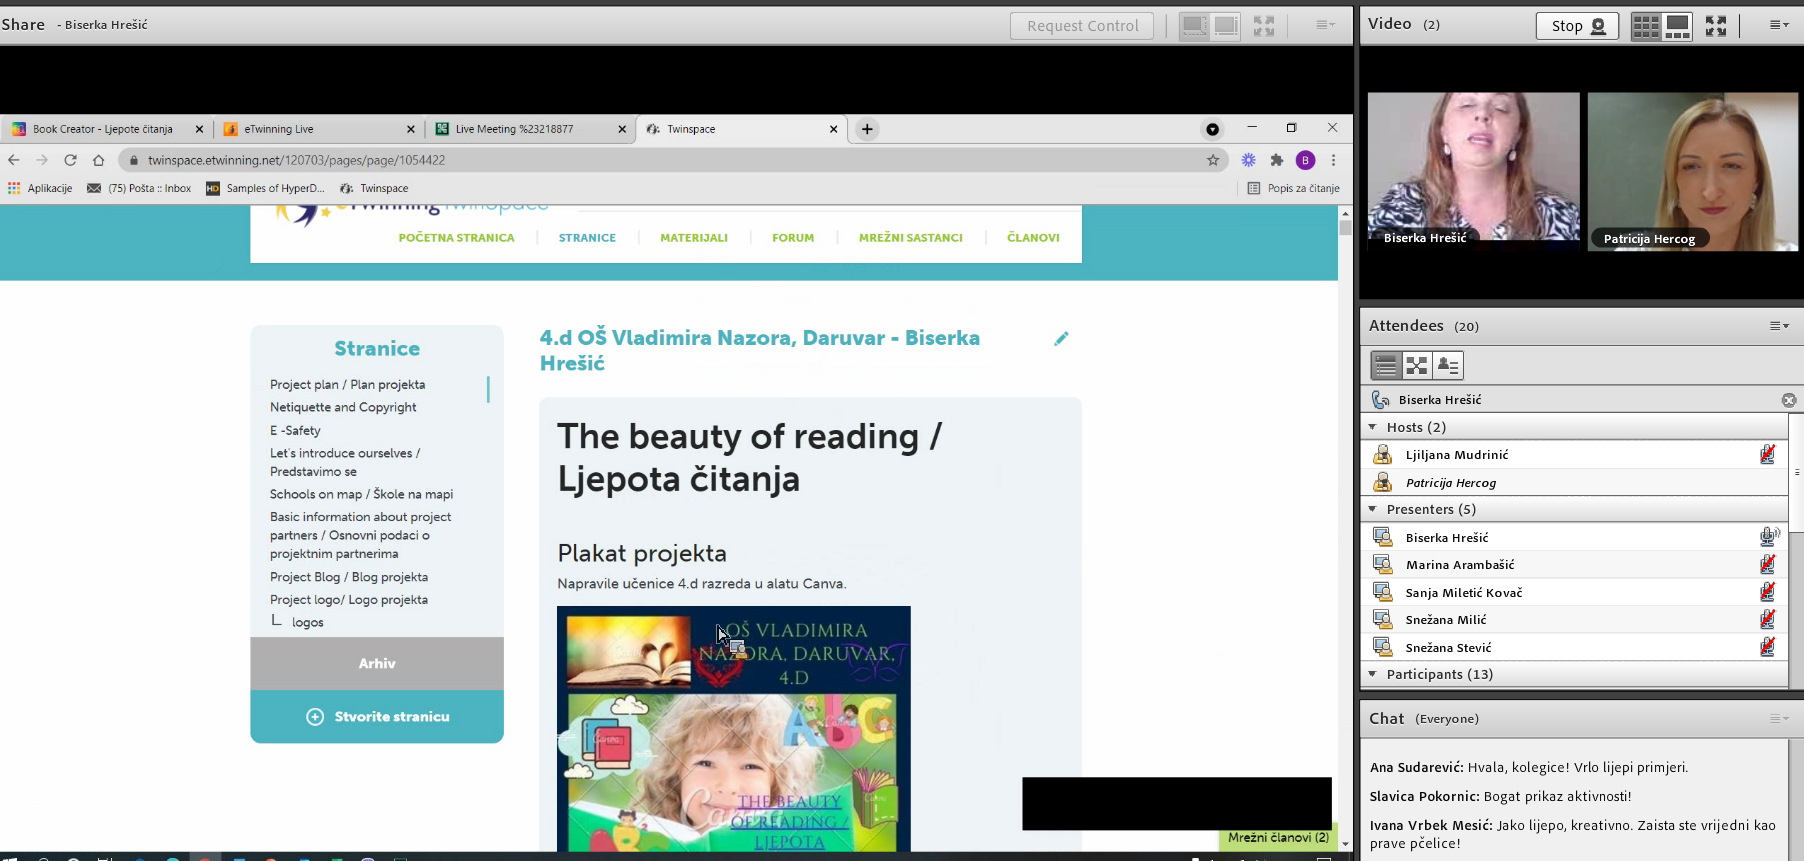1804x861 pixels.
Task: Open Chrome profile avatar B
Action: tap(1305, 160)
